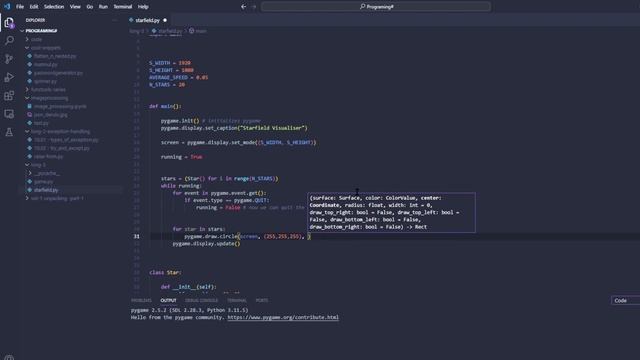This screenshot has width=640, height=360.
Task: Open test.py in the explorer
Action: point(41,123)
